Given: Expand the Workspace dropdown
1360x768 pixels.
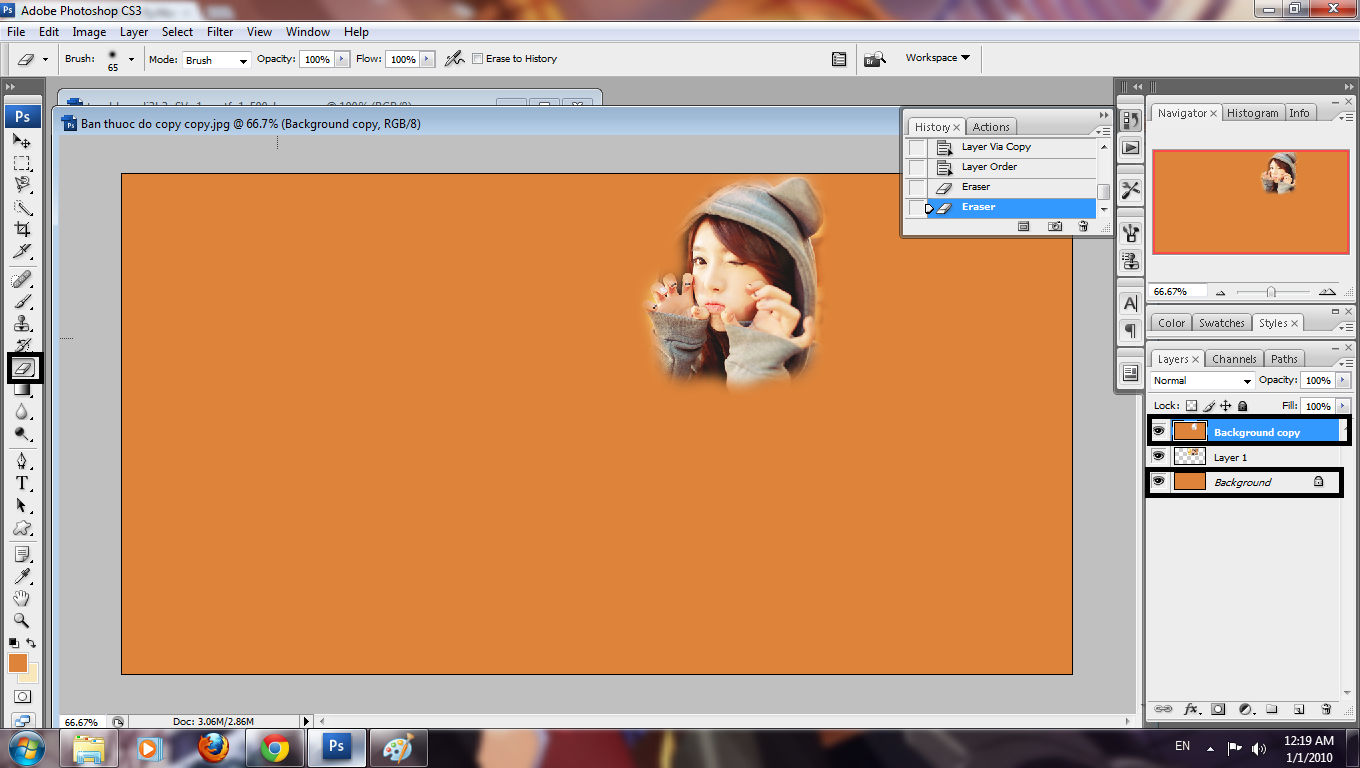Looking at the screenshot, I should pyautogui.click(x=938, y=58).
